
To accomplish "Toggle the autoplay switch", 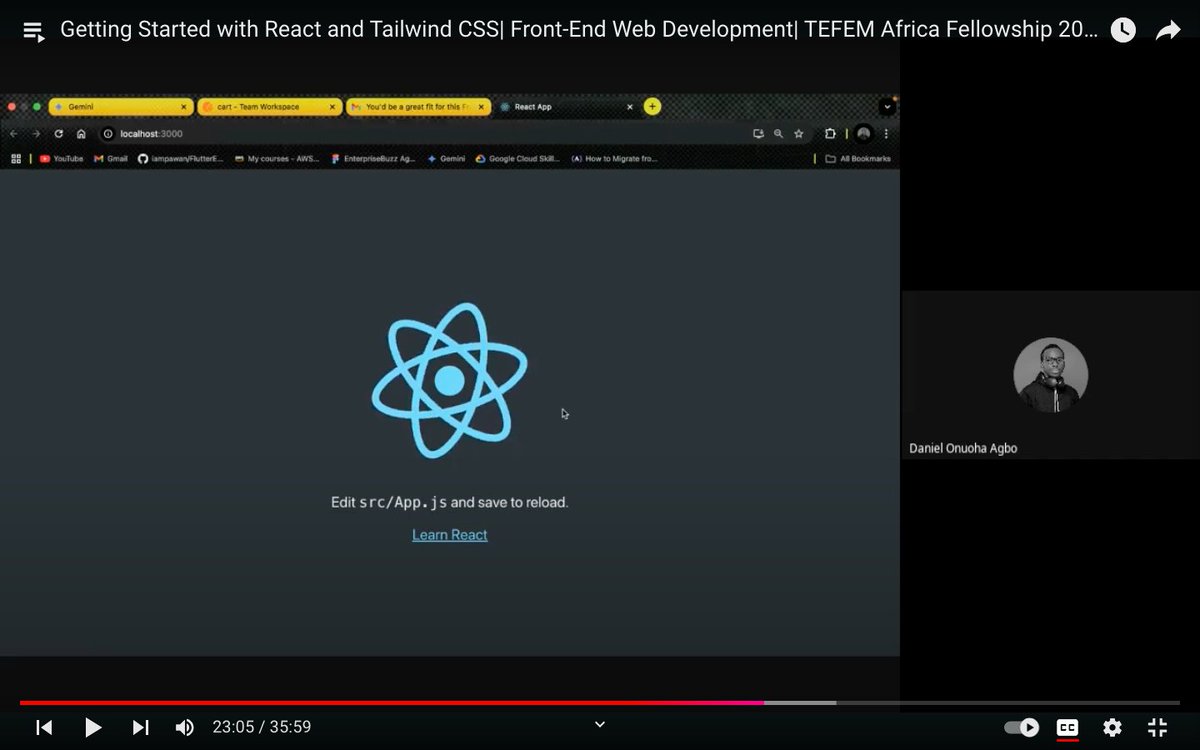I will [1021, 727].
